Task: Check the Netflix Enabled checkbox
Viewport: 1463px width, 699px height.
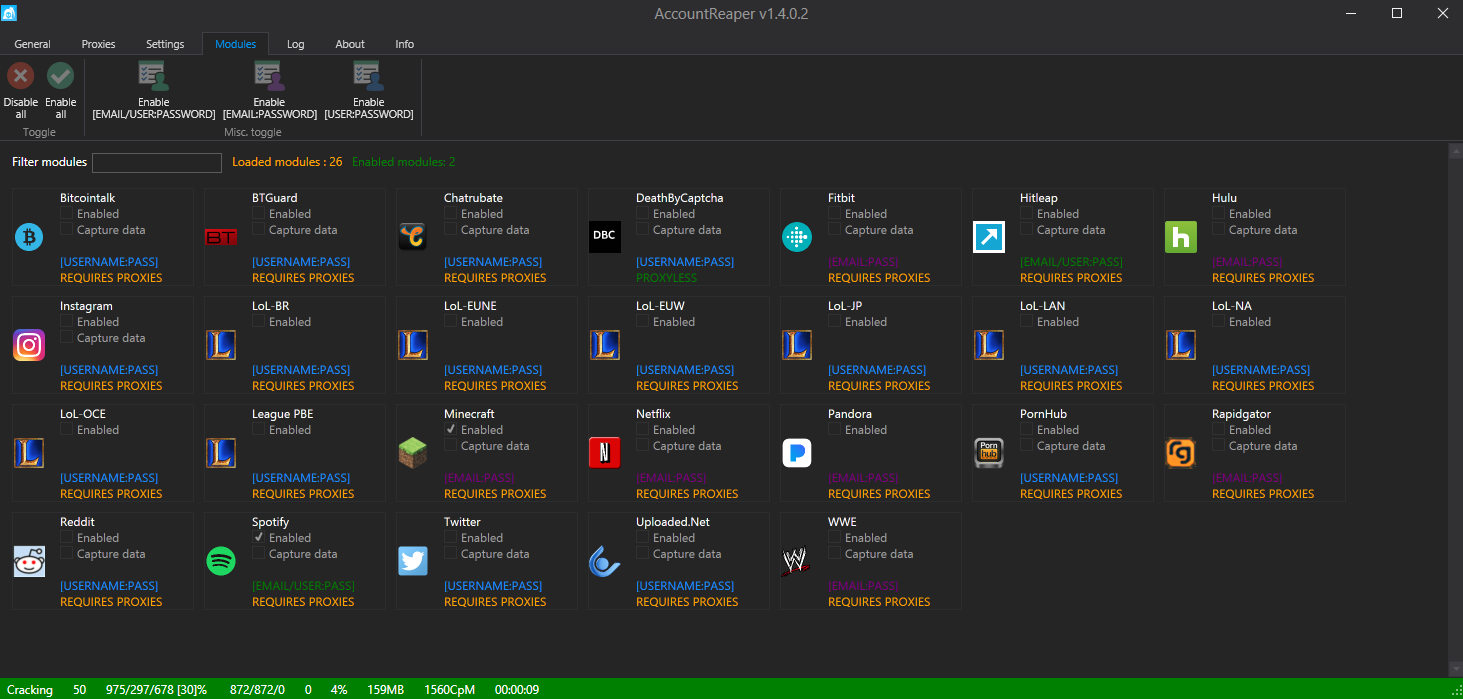Action: 643,429
